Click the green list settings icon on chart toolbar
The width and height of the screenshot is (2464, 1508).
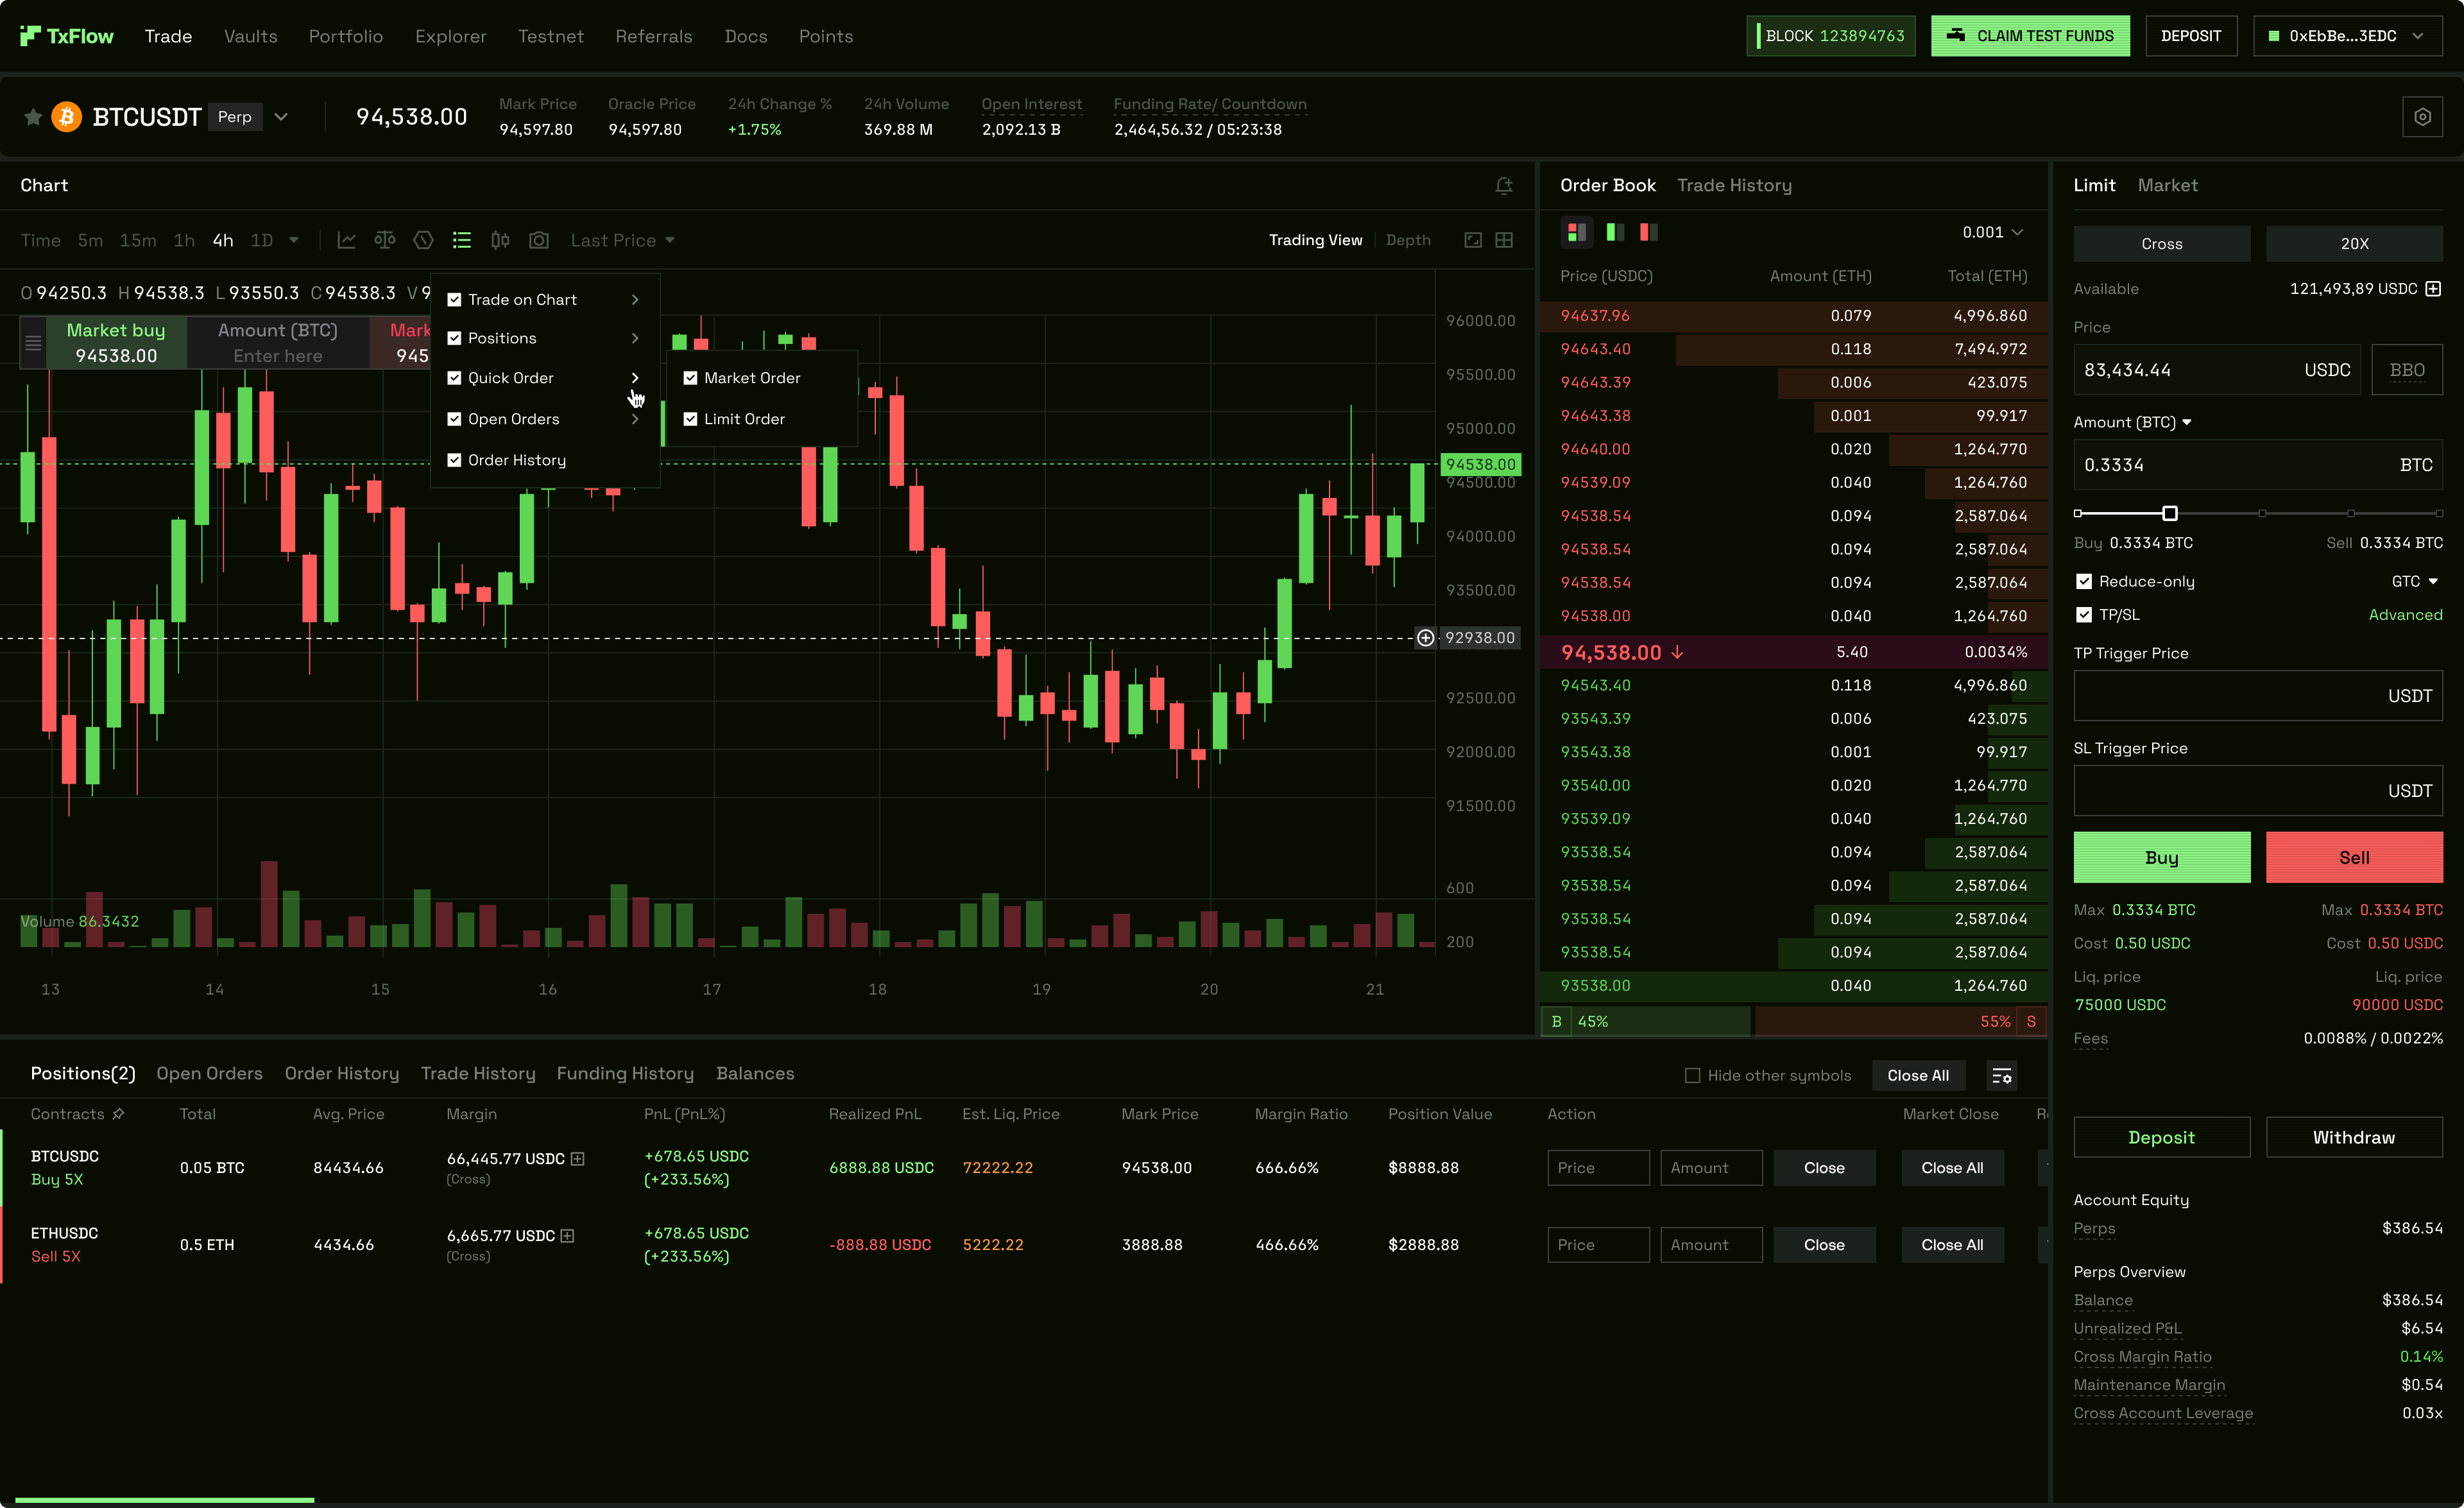pos(461,240)
